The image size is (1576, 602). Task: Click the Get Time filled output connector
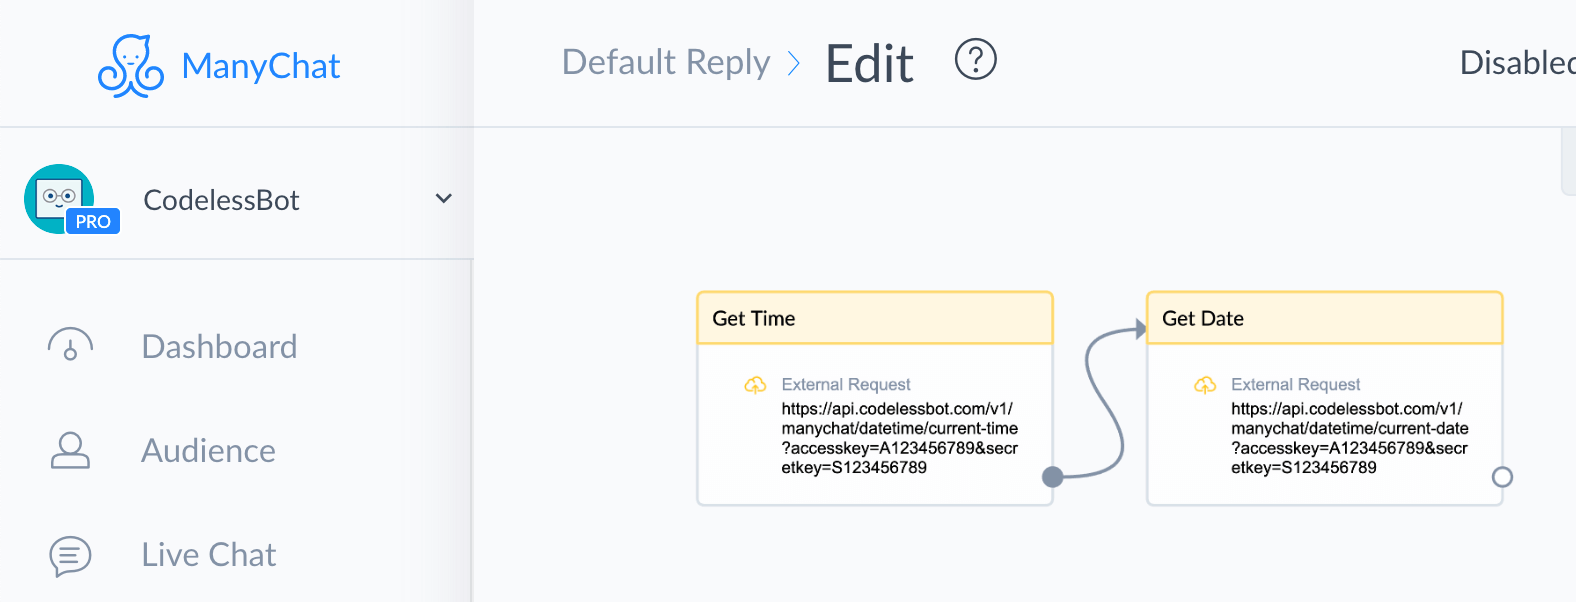(1052, 477)
